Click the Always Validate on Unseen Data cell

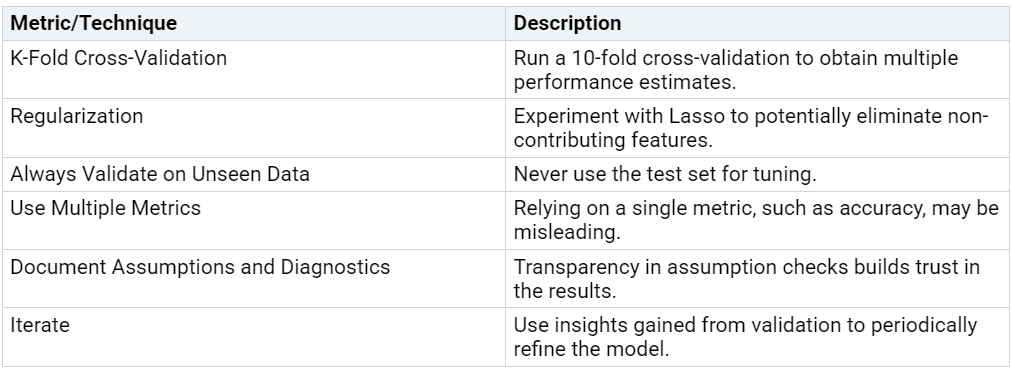coord(254,174)
